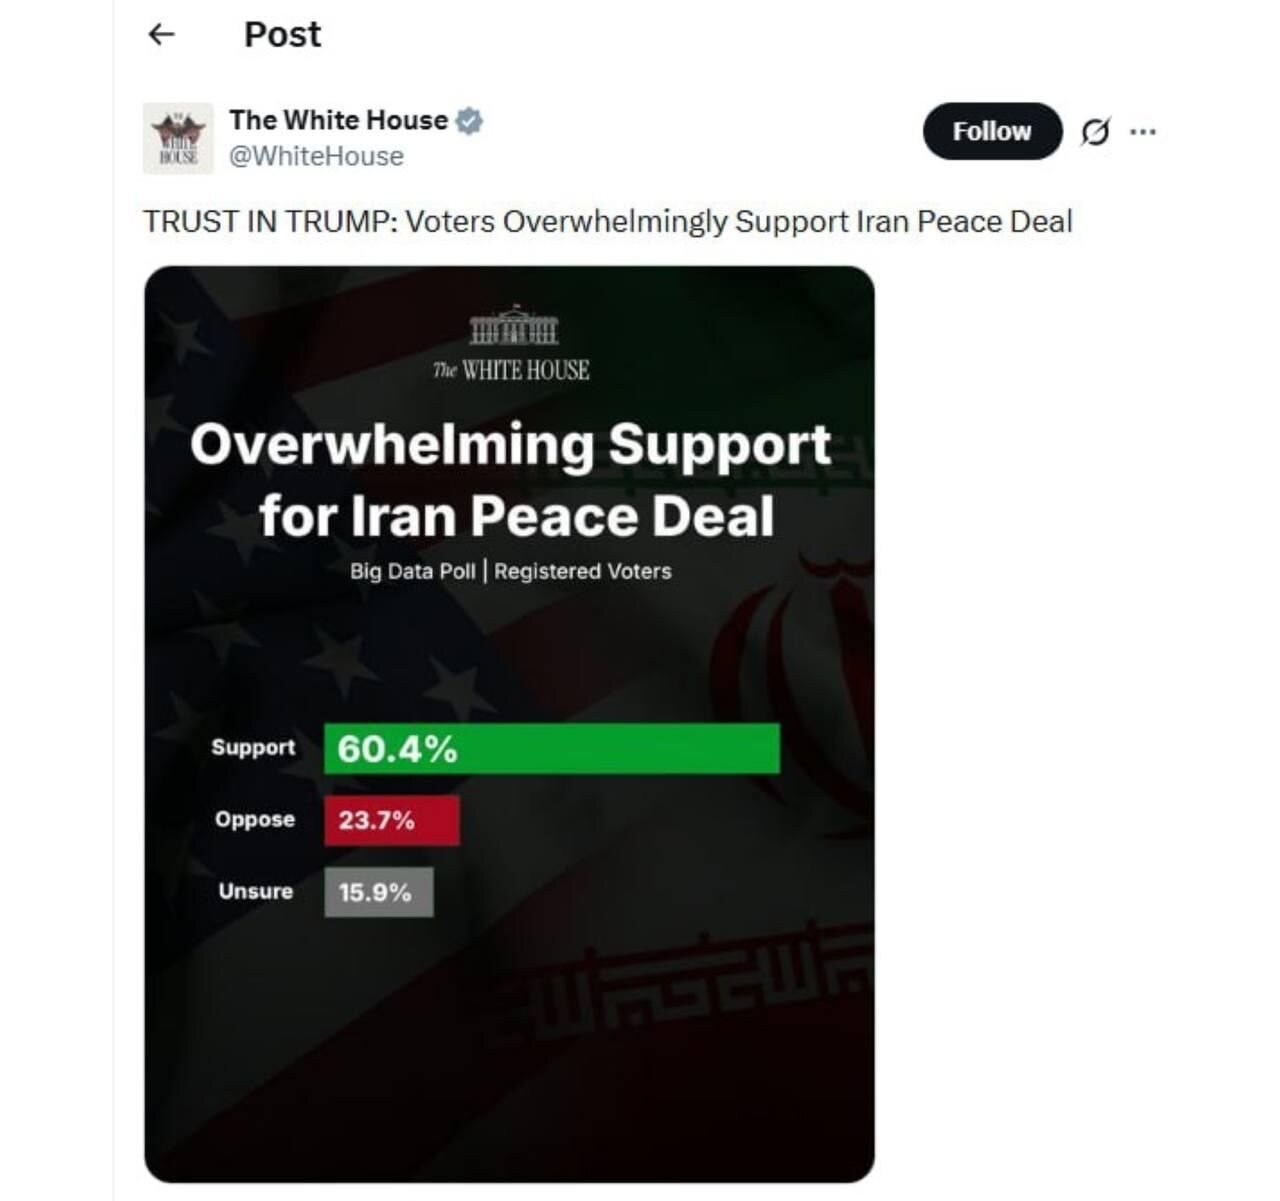The width and height of the screenshot is (1280, 1201).
Task: Open The White House display name link
Action: click(338, 120)
